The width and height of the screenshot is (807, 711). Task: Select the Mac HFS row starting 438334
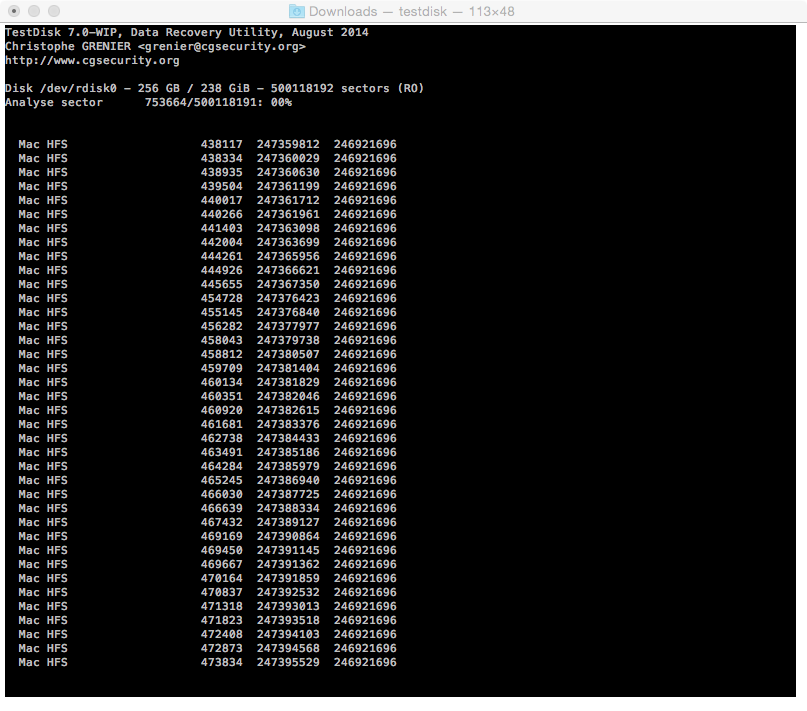(x=207, y=158)
